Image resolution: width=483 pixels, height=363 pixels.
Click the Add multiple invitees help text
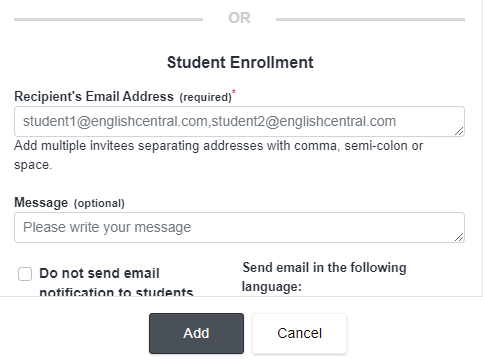point(218,155)
